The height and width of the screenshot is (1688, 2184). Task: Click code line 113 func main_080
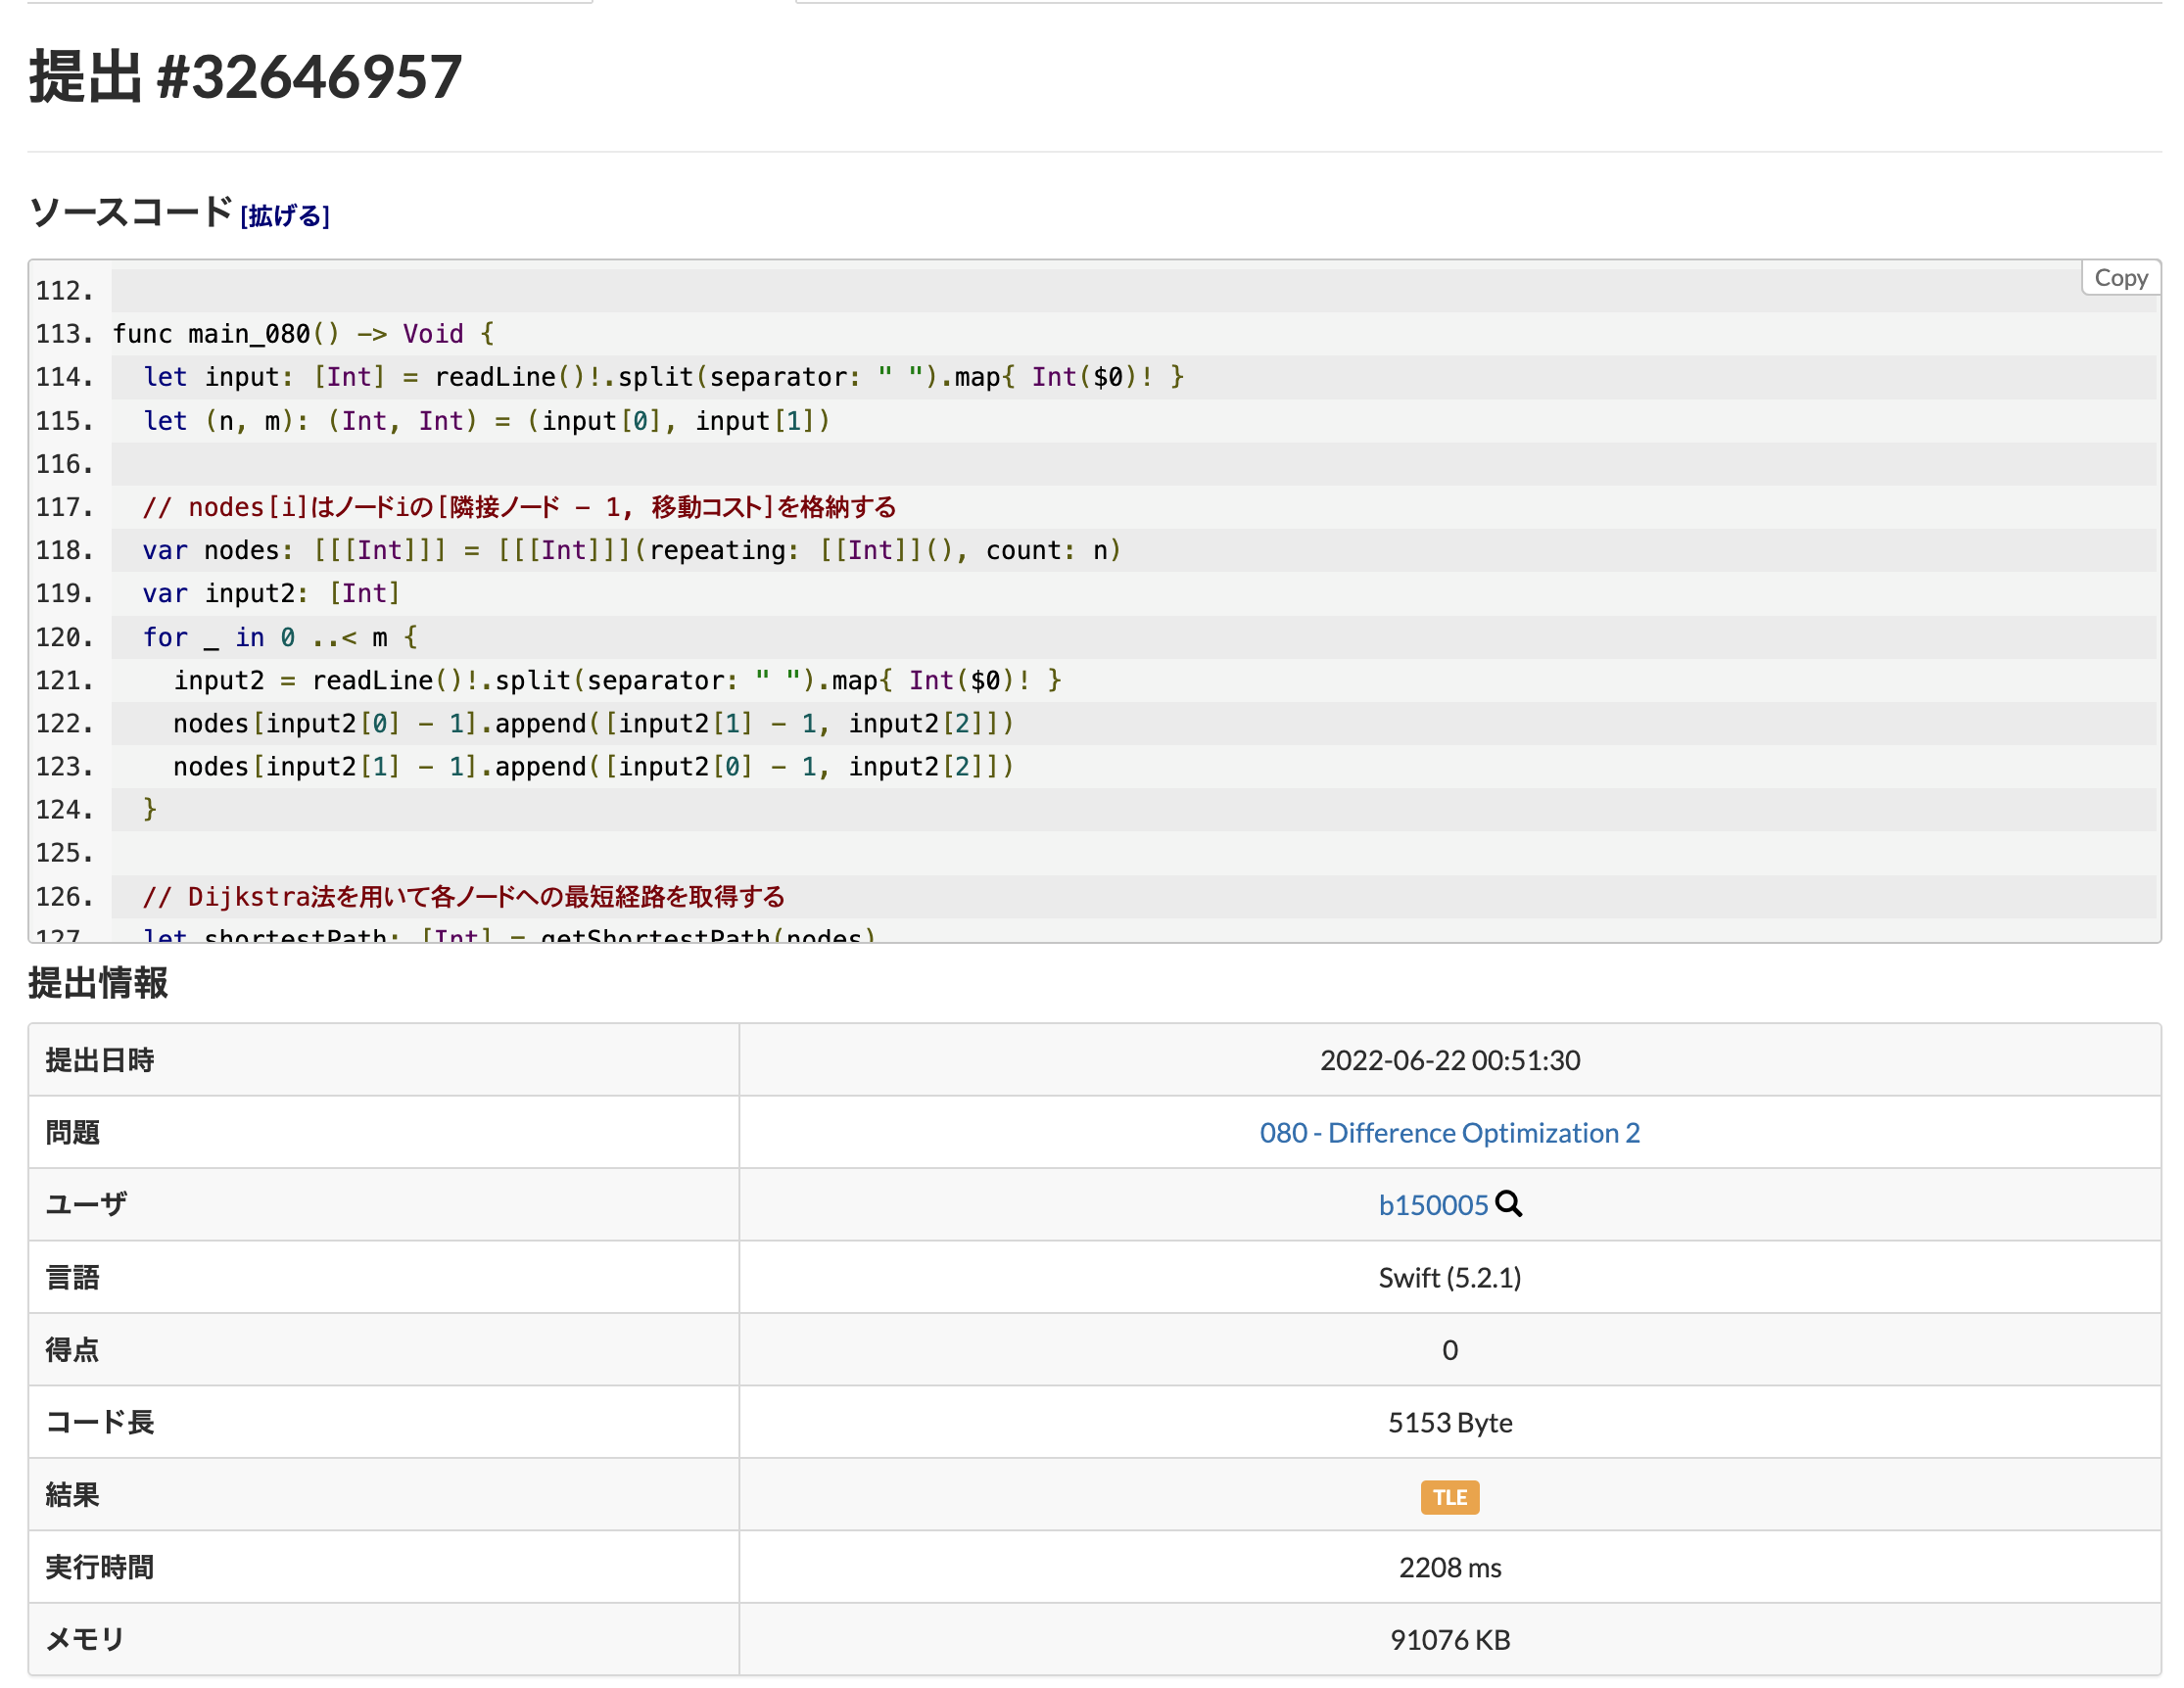[x=303, y=334]
